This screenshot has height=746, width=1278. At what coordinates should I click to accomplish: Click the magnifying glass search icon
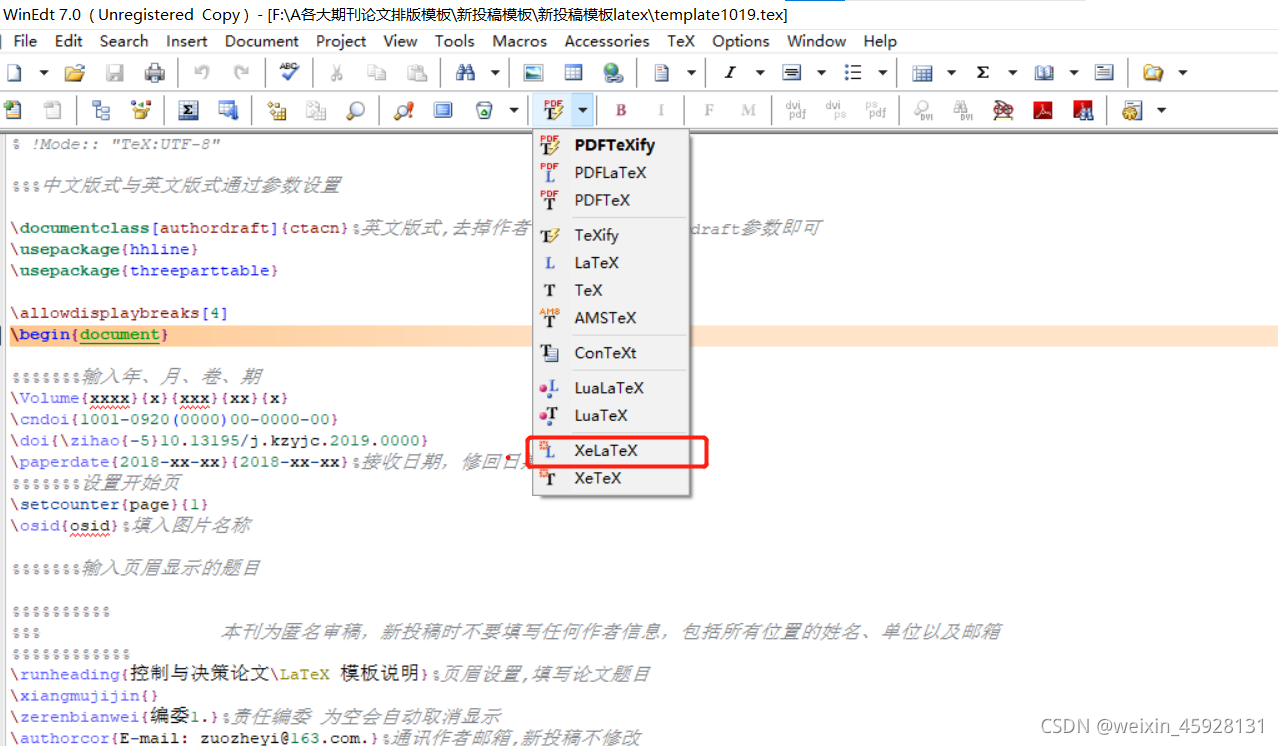pyautogui.click(x=356, y=110)
